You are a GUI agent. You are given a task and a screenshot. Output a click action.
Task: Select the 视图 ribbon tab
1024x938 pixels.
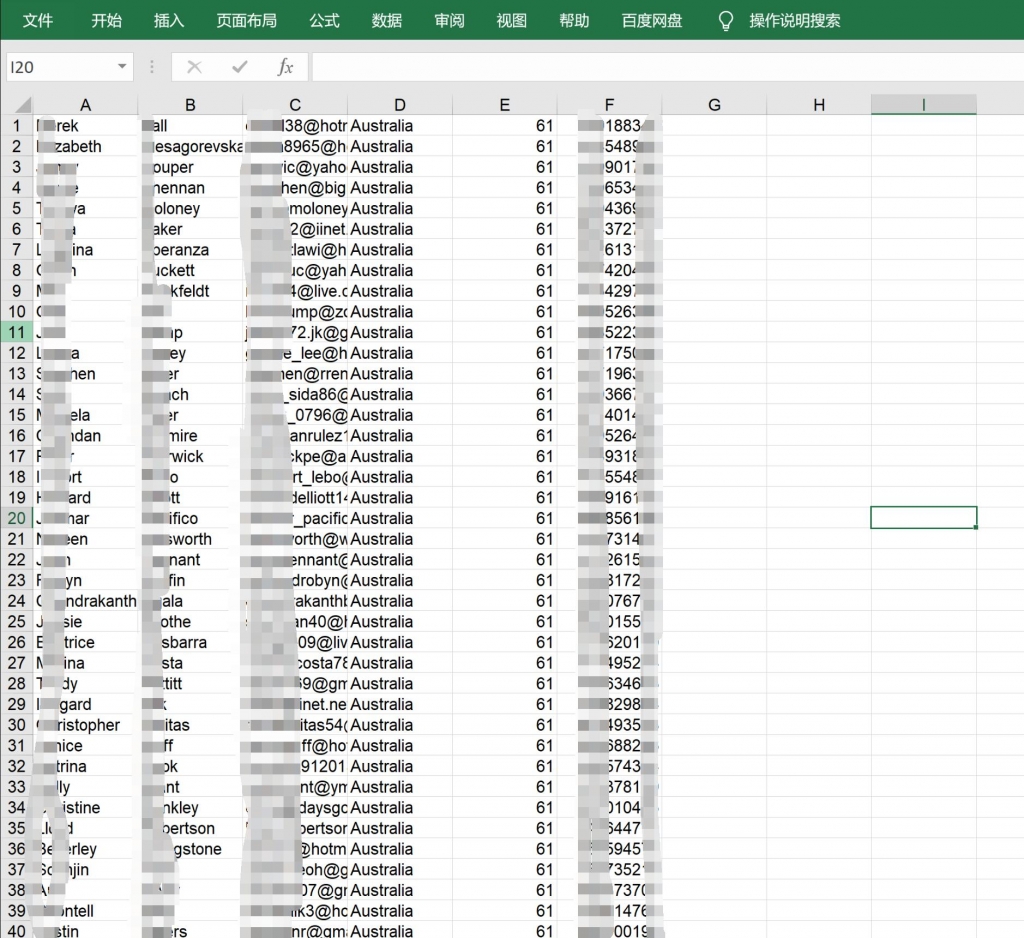(511, 21)
